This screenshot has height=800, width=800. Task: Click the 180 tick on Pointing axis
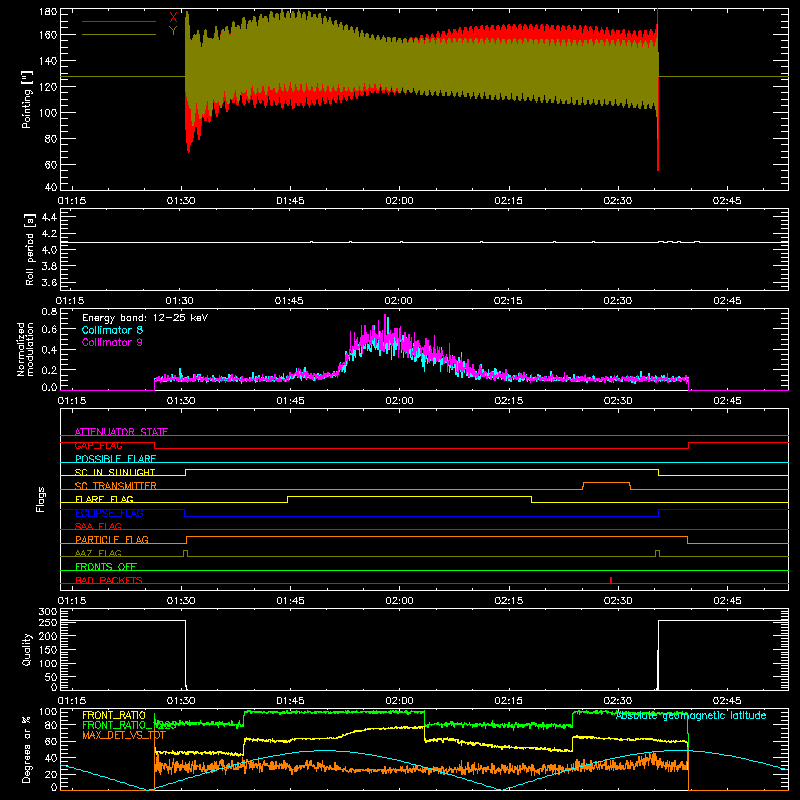point(48,12)
